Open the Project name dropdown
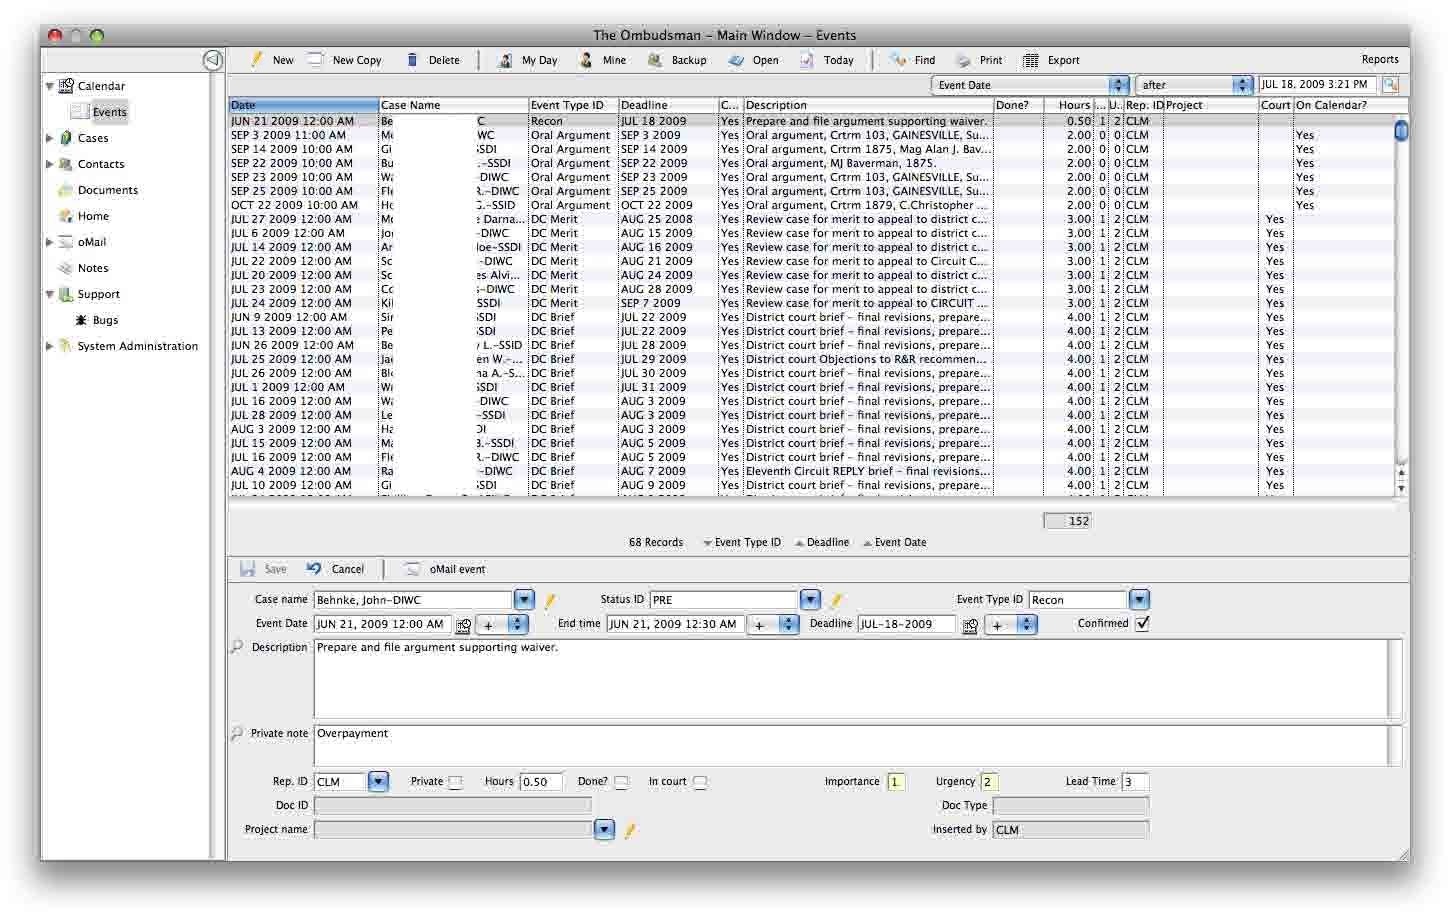 (x=604, y=830)
